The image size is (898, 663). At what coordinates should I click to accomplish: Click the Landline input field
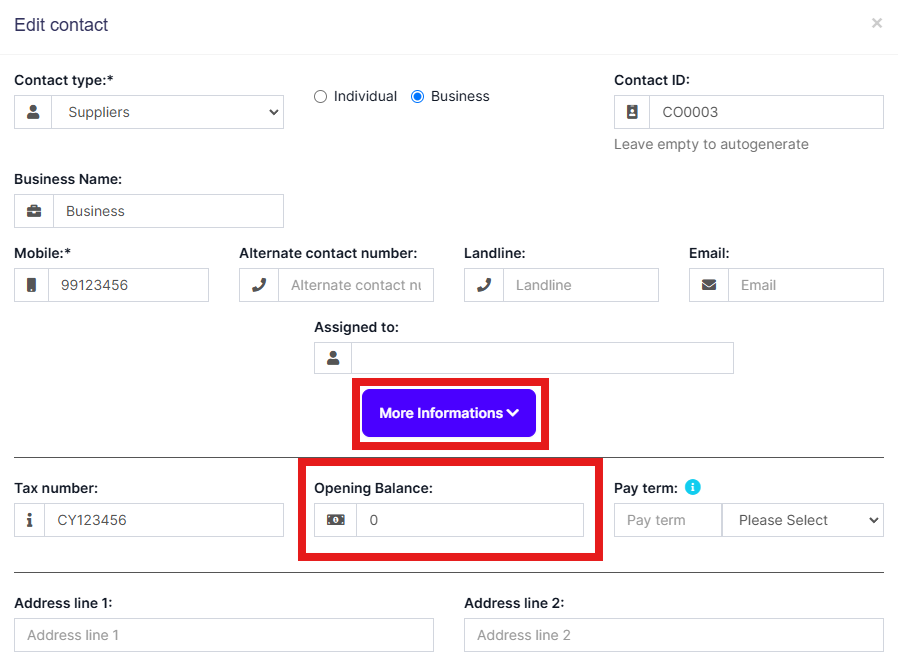580,285
